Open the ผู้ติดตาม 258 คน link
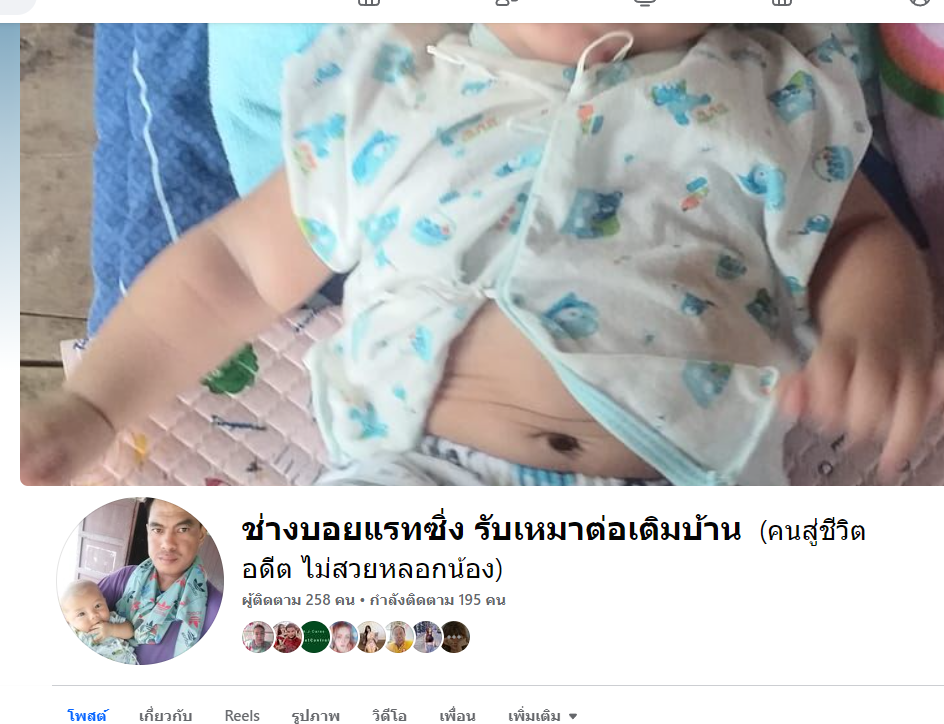This screenshot has width=944, height=724. click(298, 600)
